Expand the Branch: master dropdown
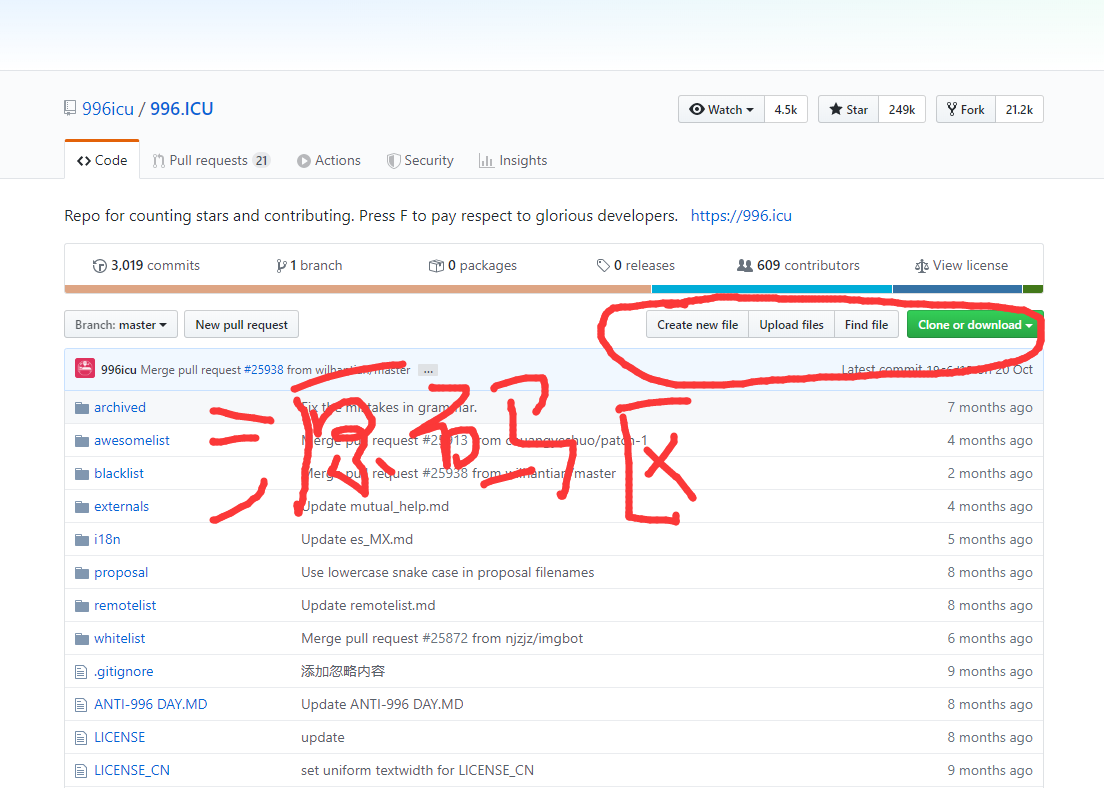 tap(121, 325)
